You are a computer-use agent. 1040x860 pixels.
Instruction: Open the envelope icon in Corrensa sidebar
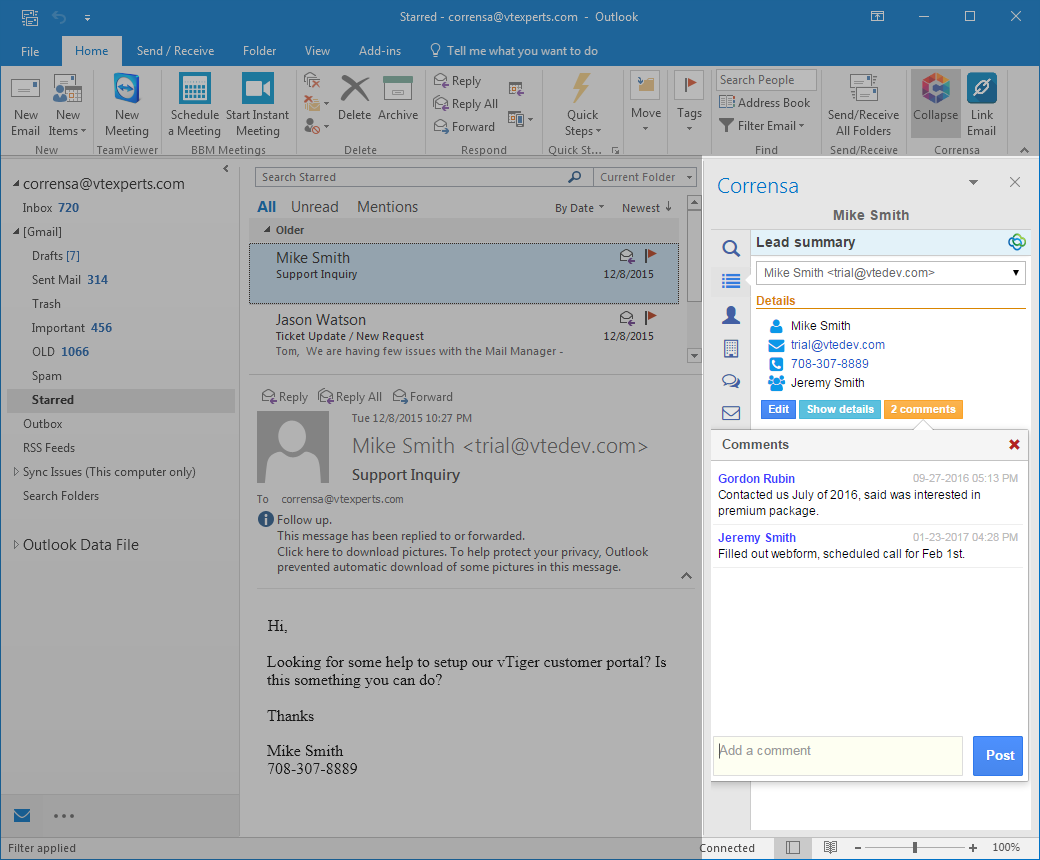point(731,413)
